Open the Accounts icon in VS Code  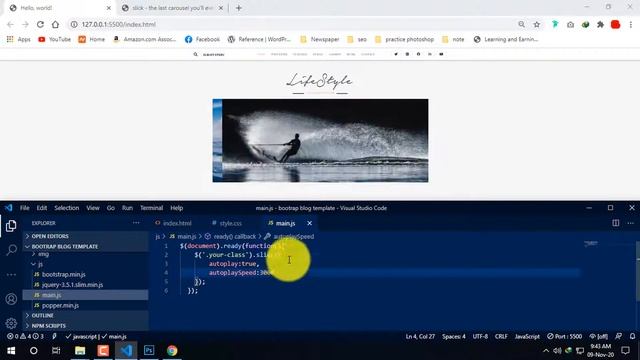click(11, 299)
